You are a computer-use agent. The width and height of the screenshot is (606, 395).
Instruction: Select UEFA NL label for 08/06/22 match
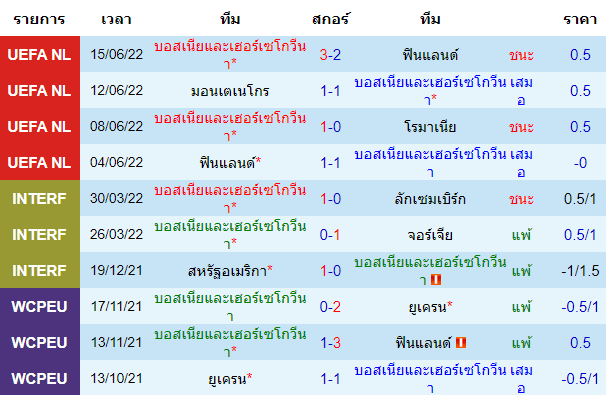39,126
